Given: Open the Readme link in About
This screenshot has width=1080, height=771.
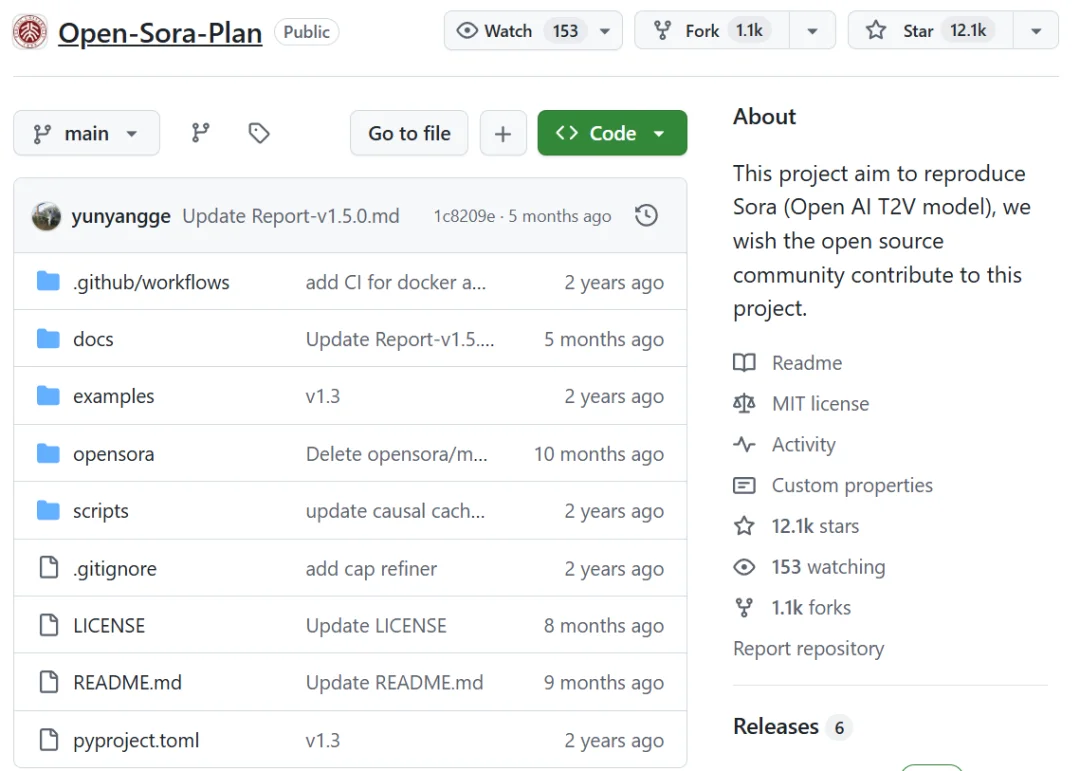Looking at the screenshot, I should click(x=806, y=363).
